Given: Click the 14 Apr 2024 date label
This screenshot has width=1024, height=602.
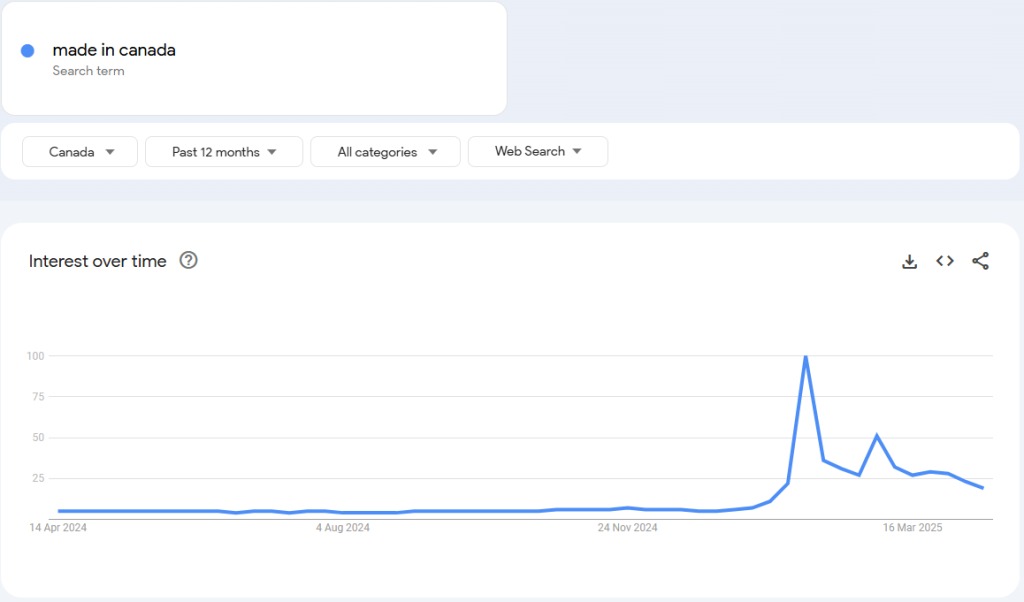Looking at the screenshot, I should (58, 527).
